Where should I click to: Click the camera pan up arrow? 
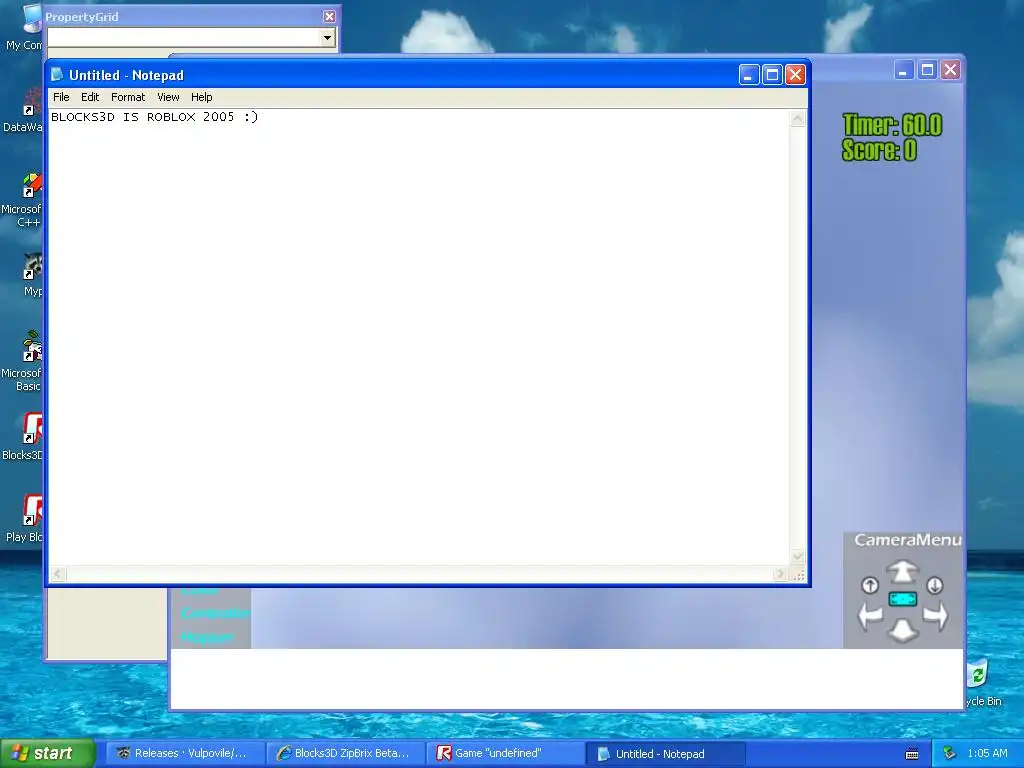point(903,571)
